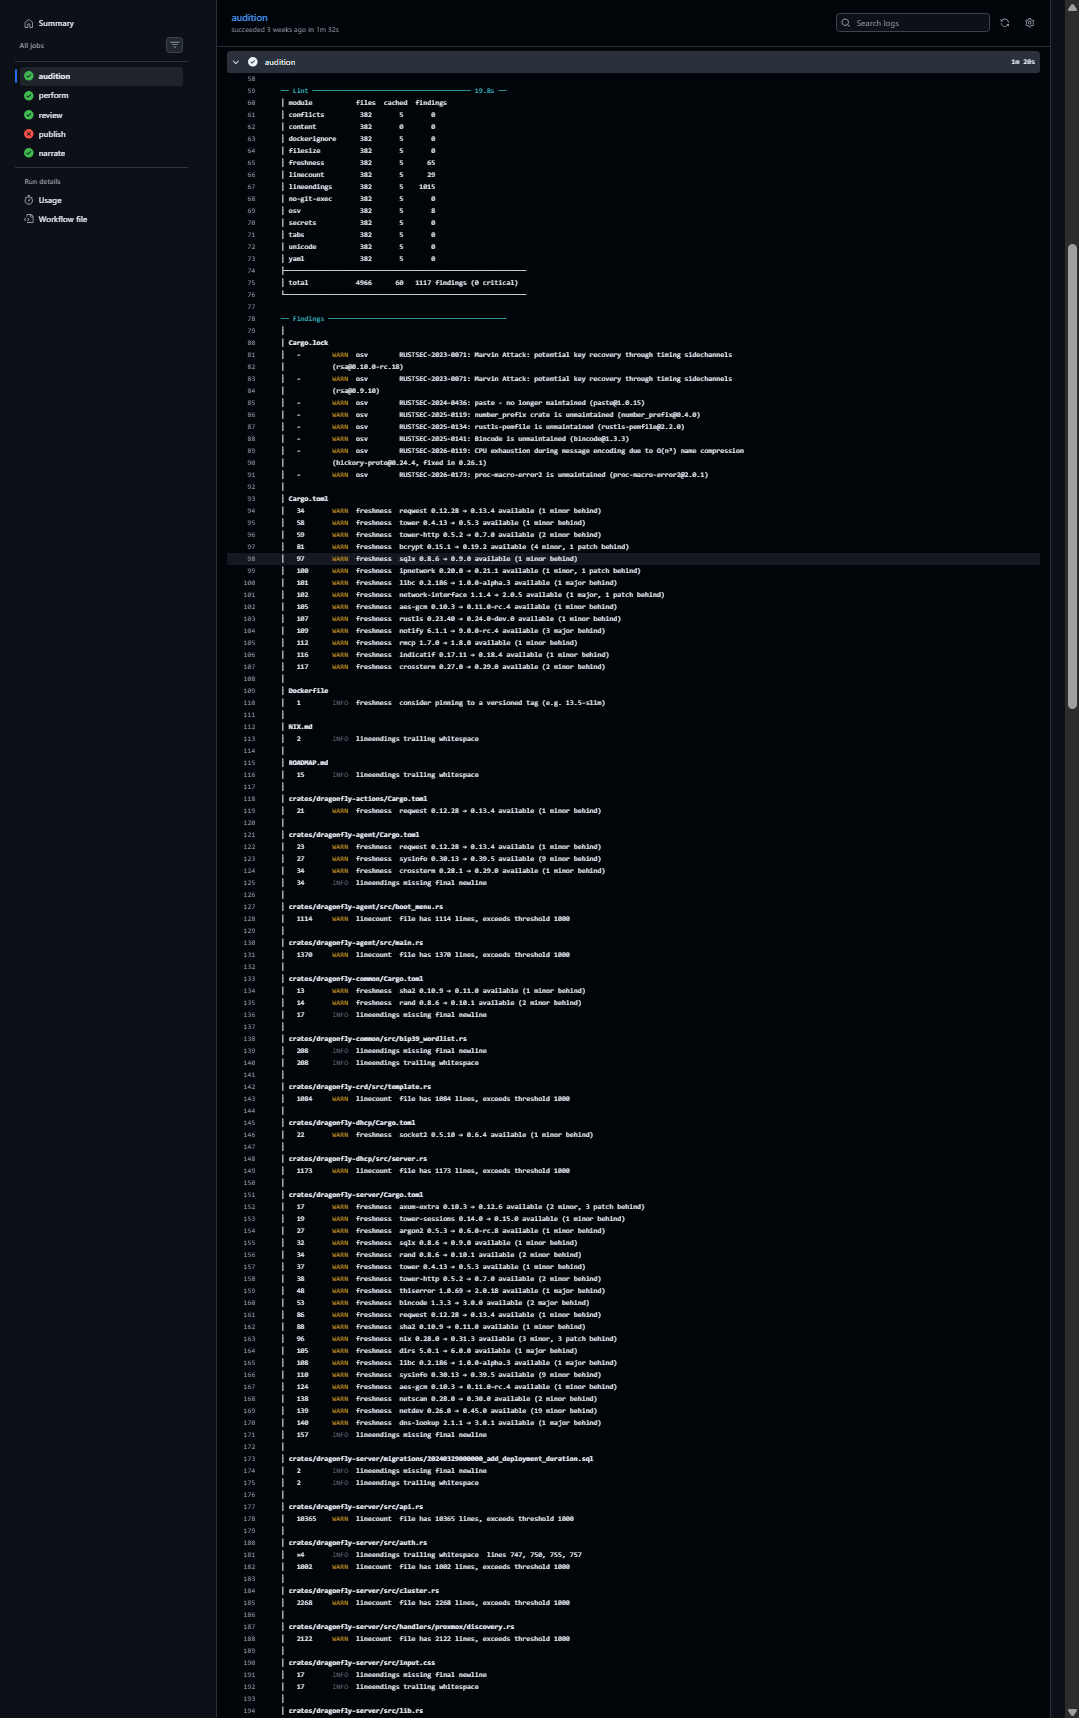Click log line number 80
Screen dimensions: 1079x1718
(x=251, y=343)
